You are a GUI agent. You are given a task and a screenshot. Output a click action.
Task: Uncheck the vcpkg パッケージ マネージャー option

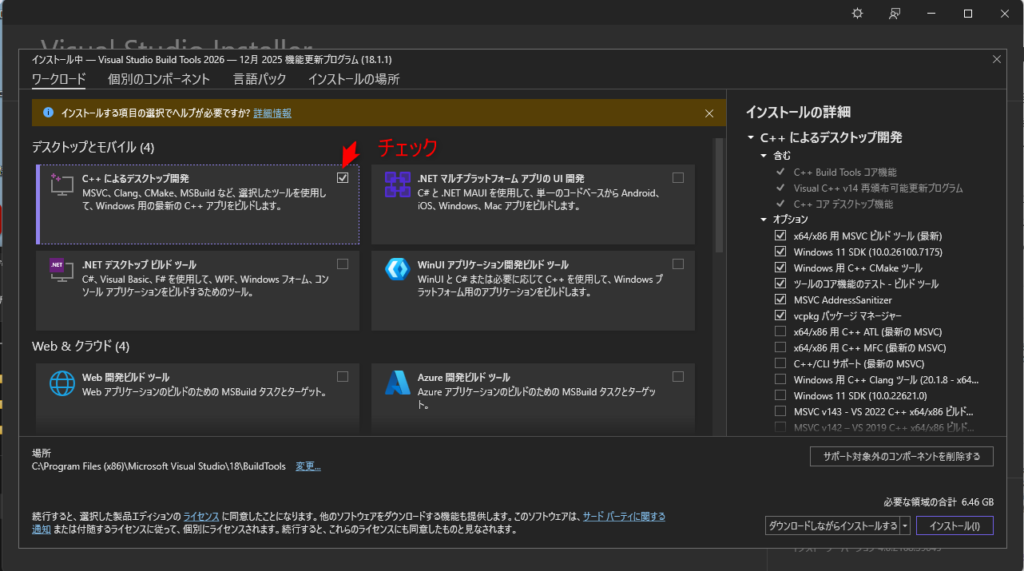[x=780, y=315]
